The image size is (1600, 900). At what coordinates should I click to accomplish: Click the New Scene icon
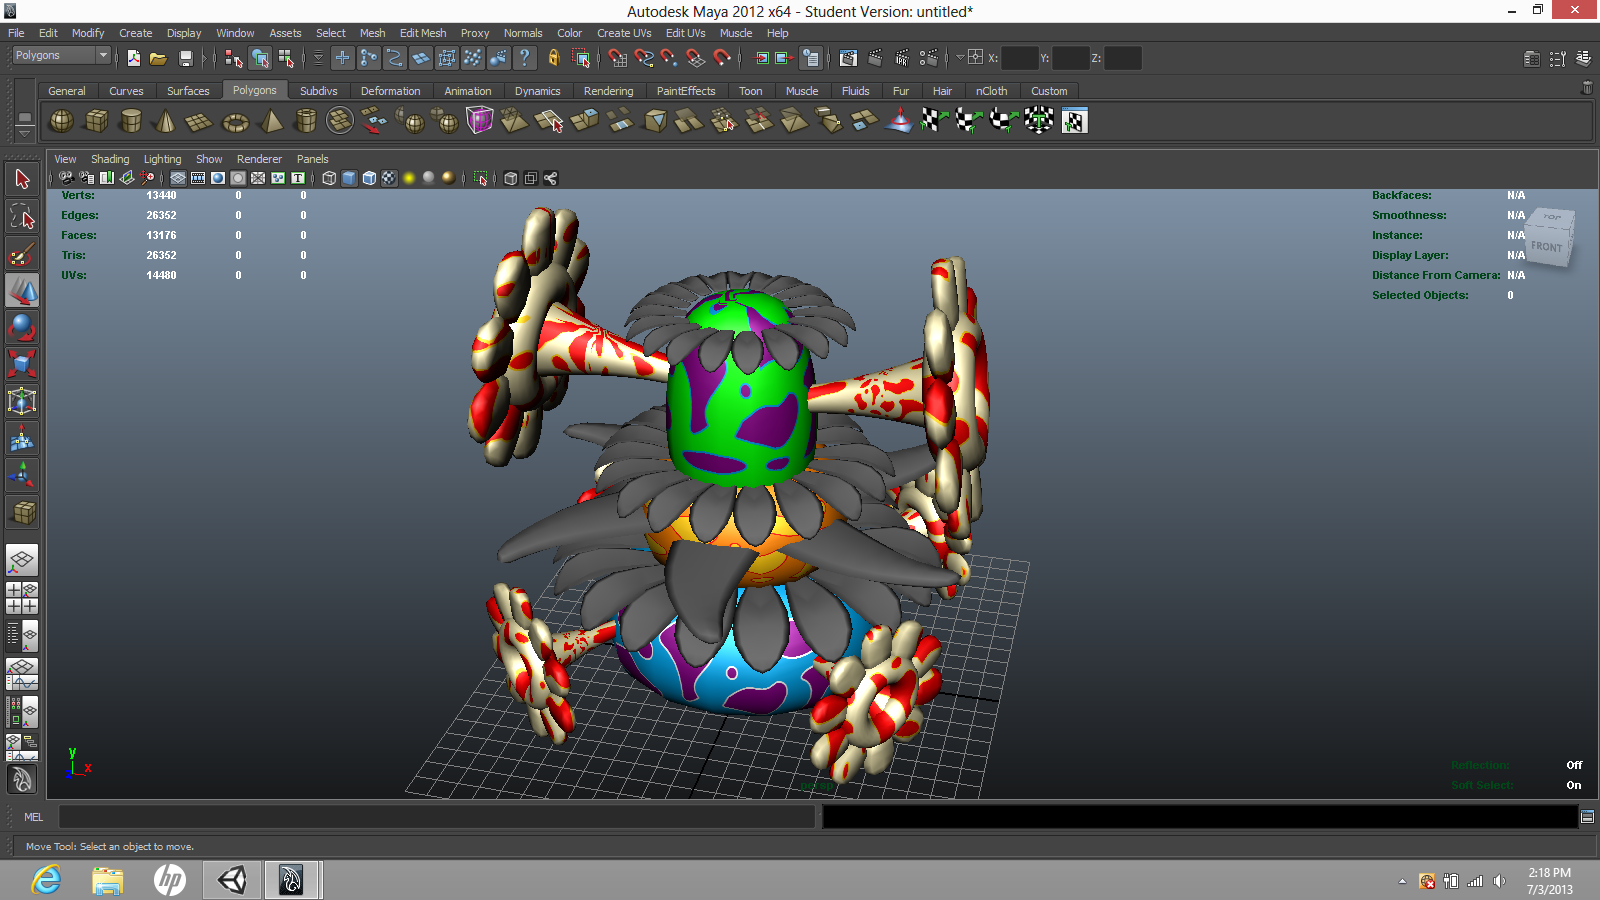[x=134, y=58]
